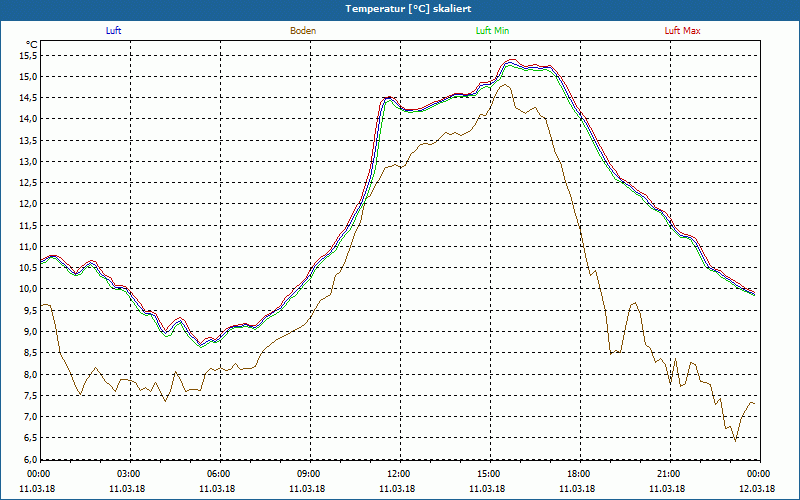Viewport: 800px width, 500px height.
Task: Click the 15:00 time axis label
Action: point(490,474)
